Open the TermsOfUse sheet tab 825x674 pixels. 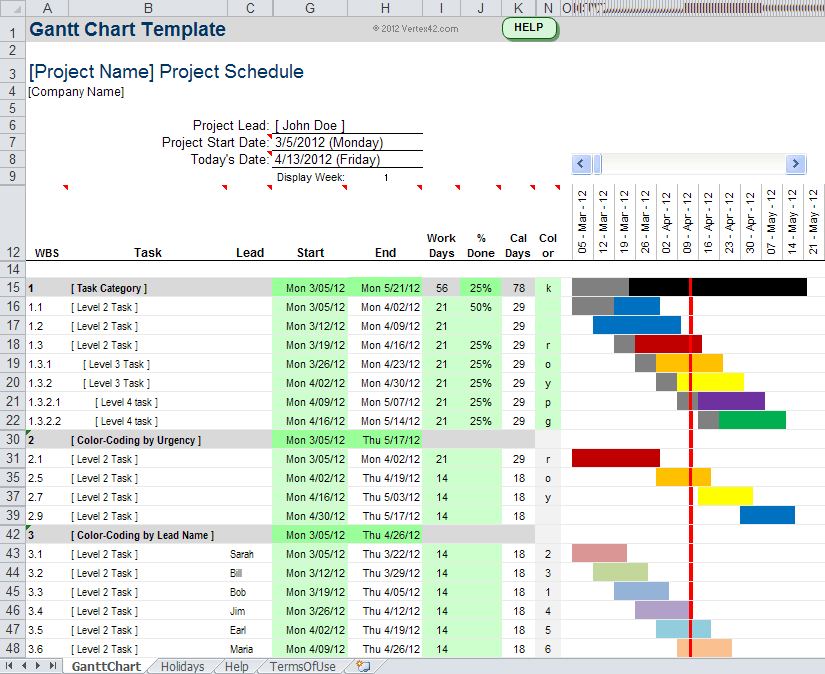(301, 666)
